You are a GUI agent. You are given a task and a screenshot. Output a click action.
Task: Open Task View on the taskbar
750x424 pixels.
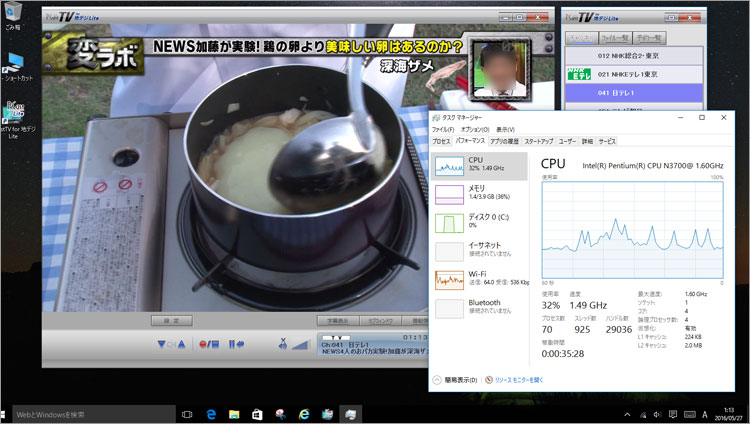[187, 414]
